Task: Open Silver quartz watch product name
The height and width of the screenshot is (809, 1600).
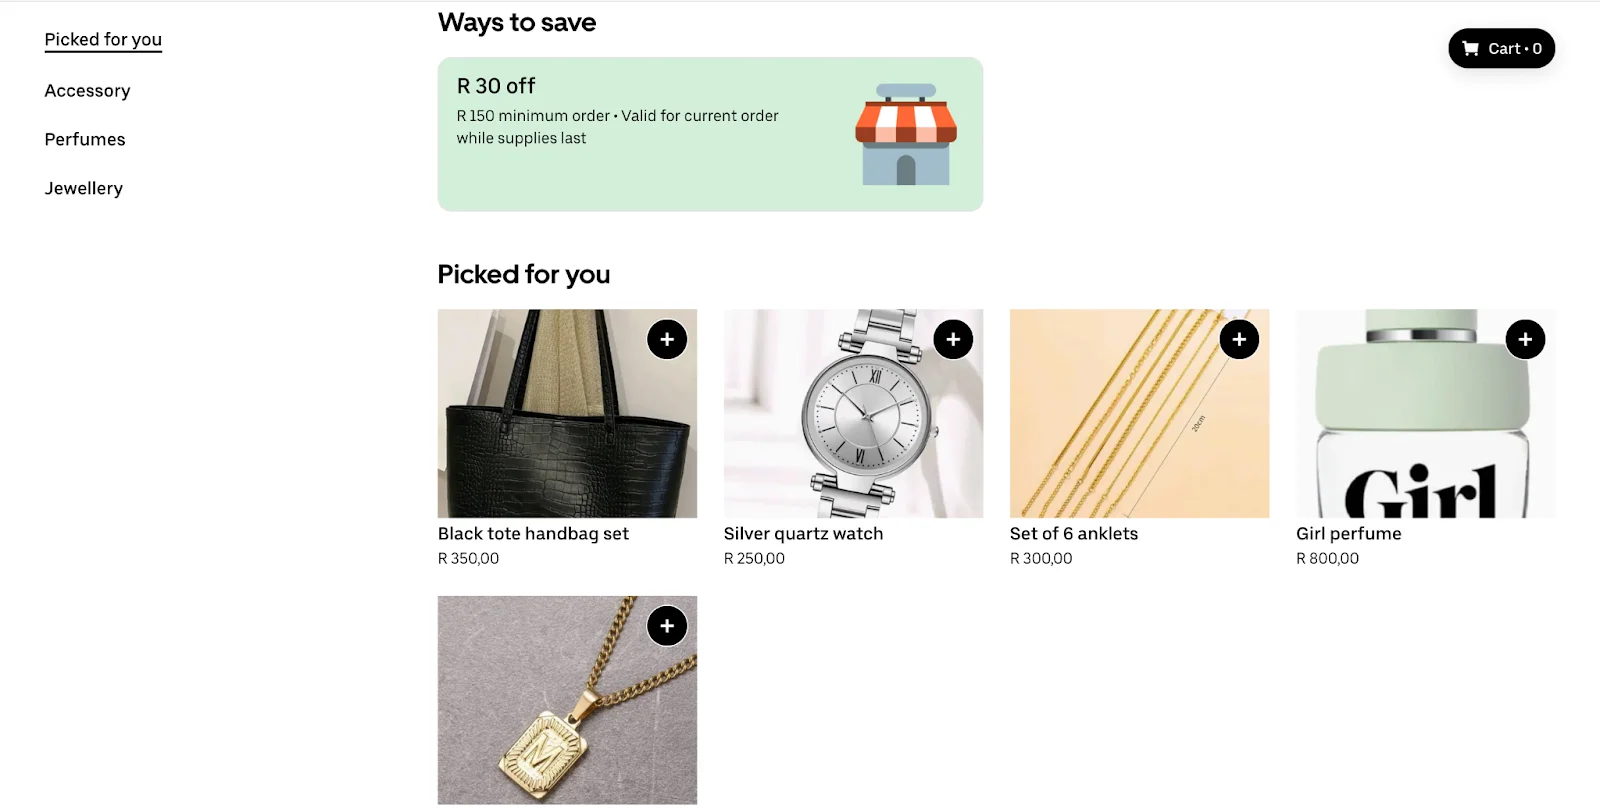Action: pyautogui.click(x=803, y=534)
